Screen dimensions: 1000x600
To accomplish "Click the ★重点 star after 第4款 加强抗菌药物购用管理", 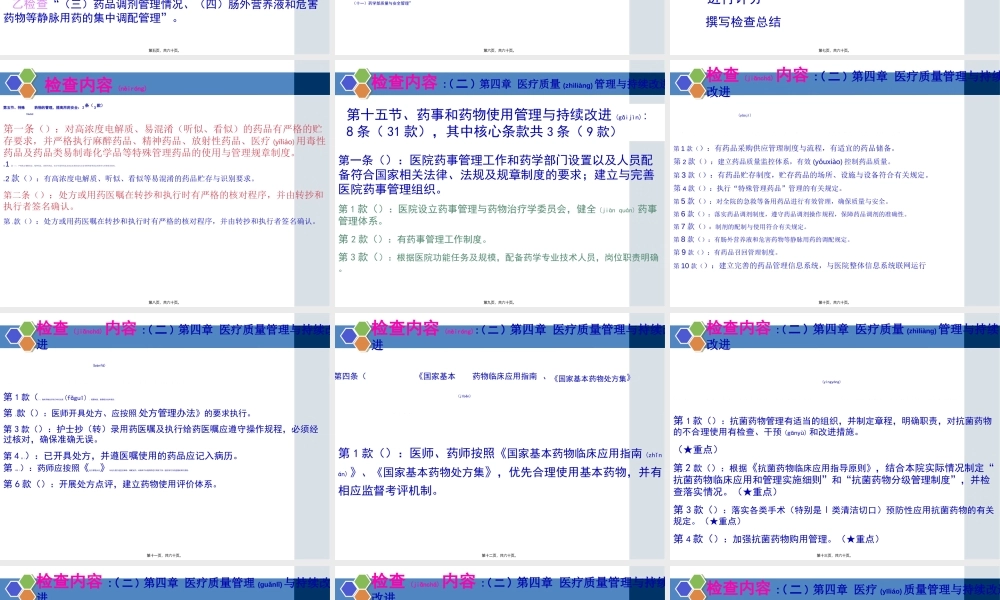I will click(860, 539).
